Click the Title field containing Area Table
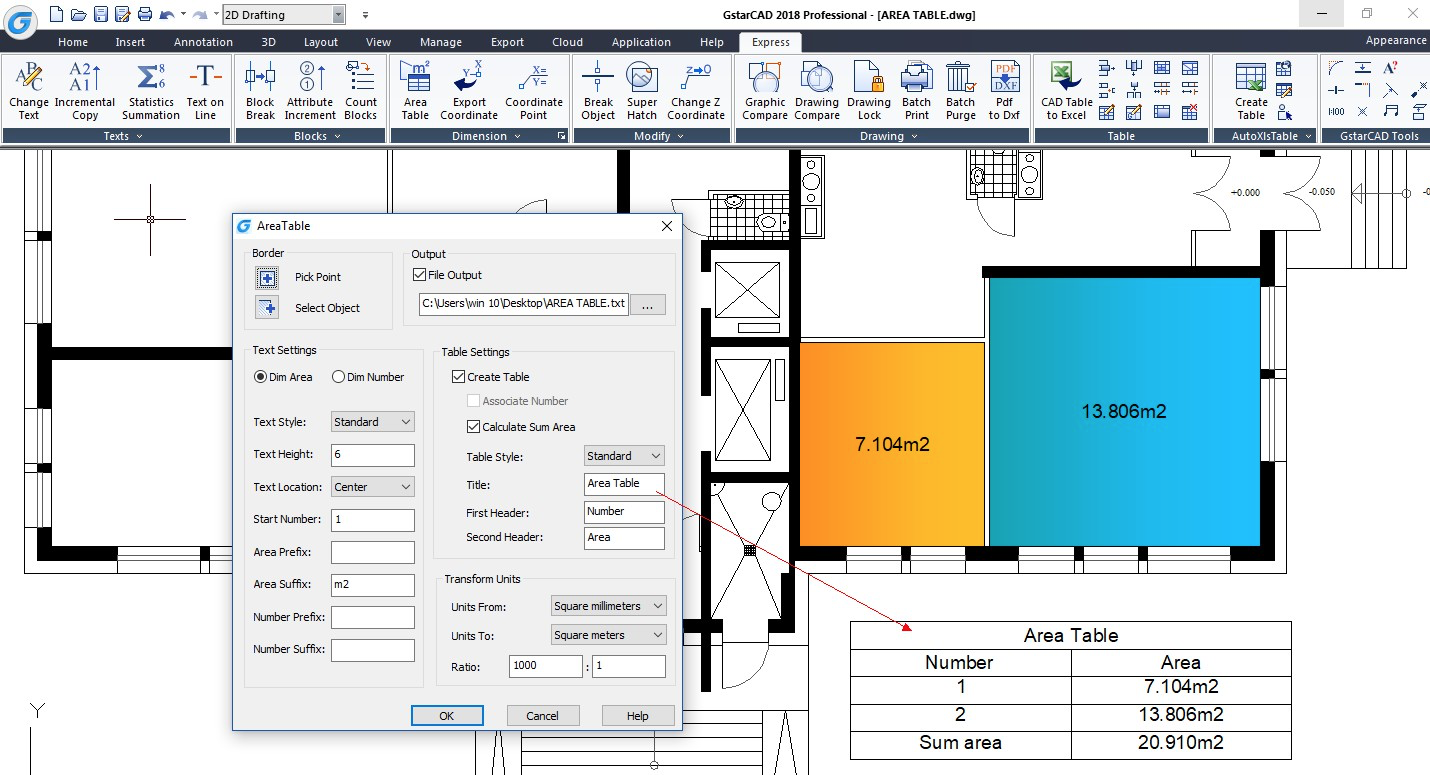This screenshot has height=775, width=1430. point(624,484)
